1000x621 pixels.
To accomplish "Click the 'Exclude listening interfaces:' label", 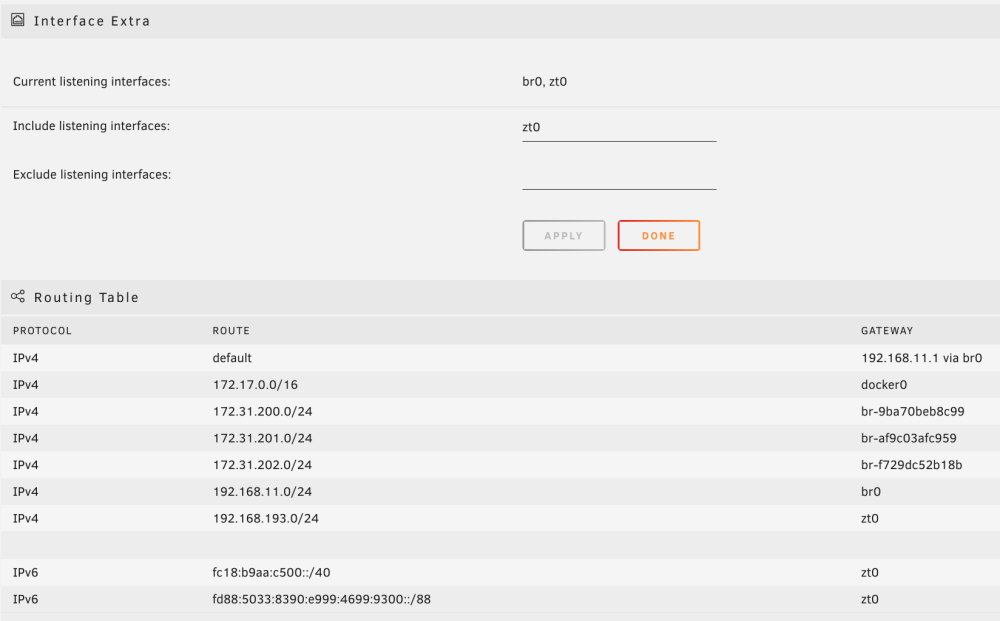I will [x=92, y=175].
